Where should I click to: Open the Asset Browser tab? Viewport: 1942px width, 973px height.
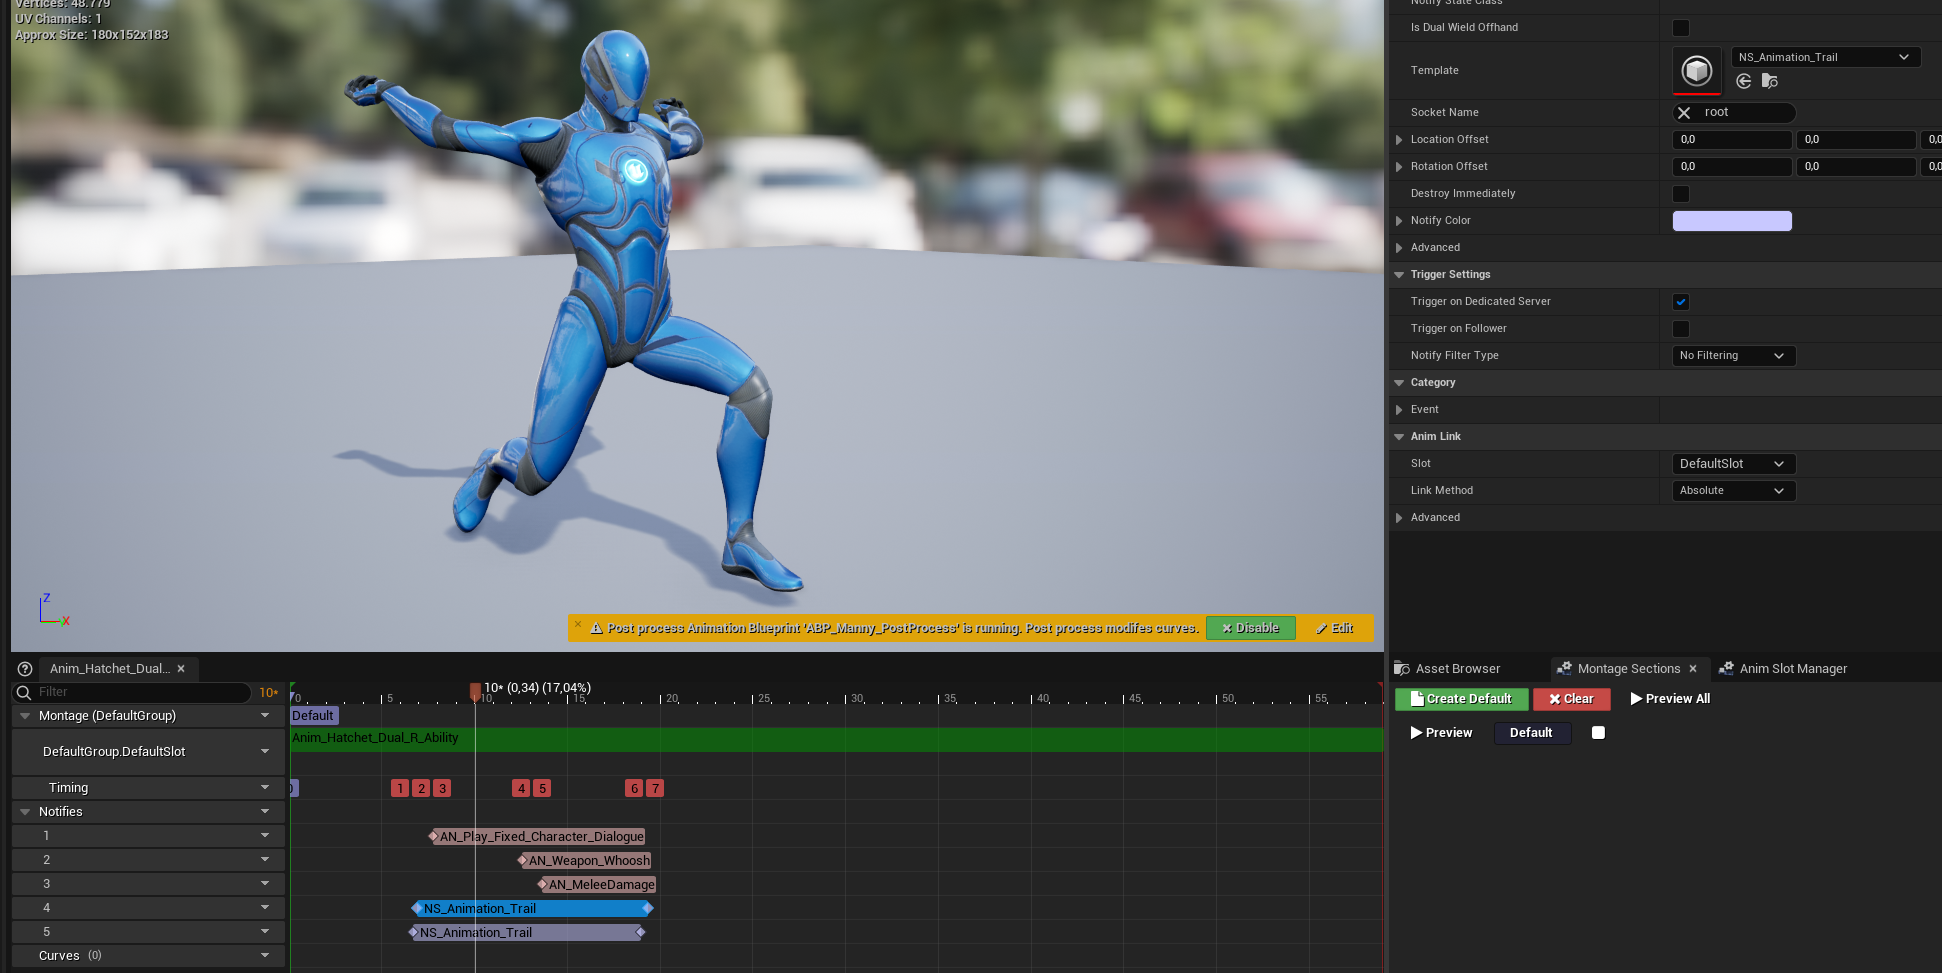[1457, 669]
